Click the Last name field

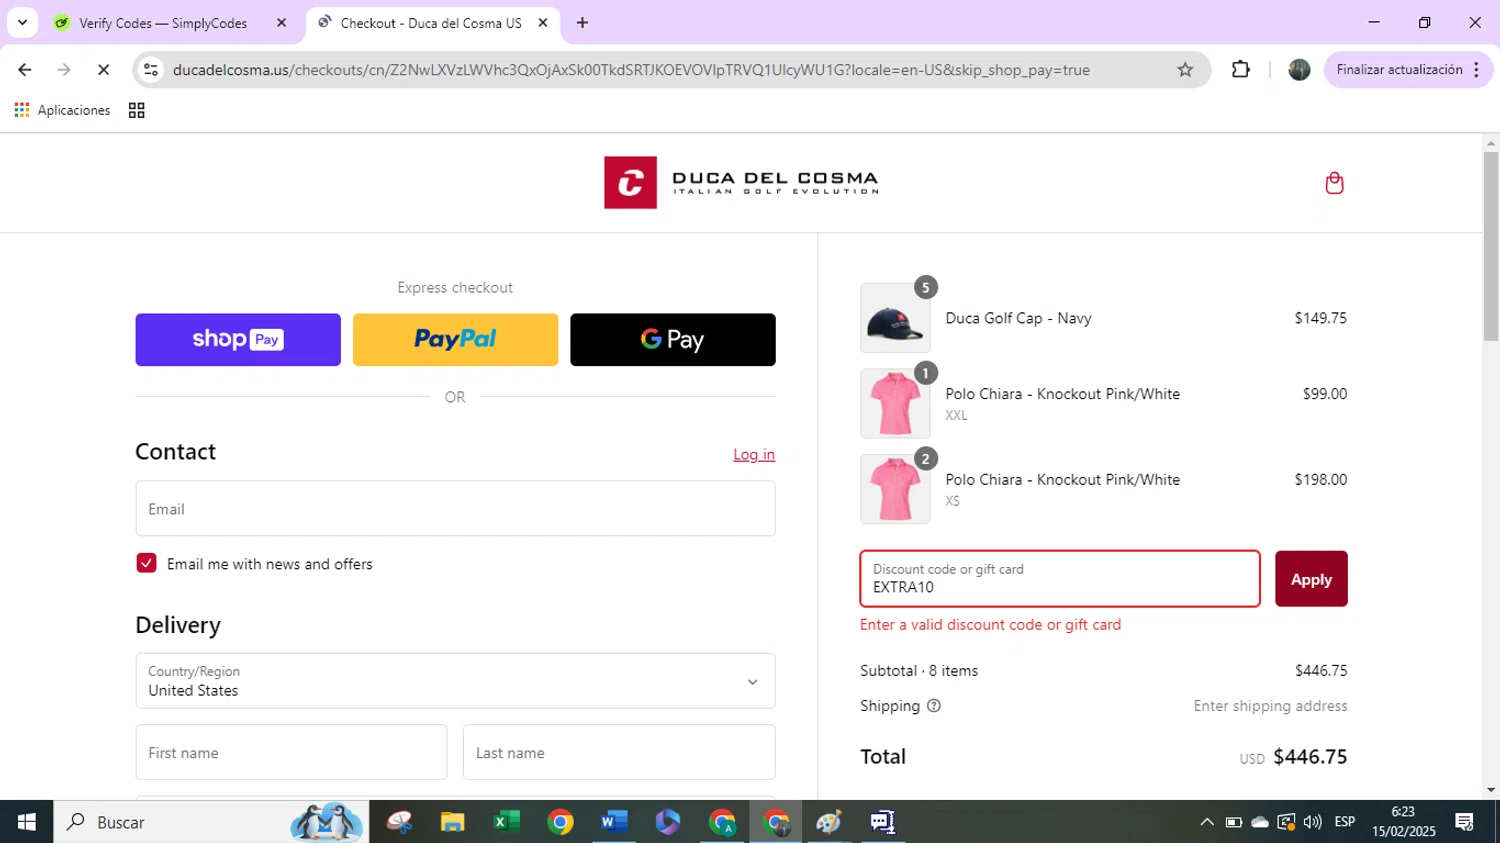click(619, 752)
